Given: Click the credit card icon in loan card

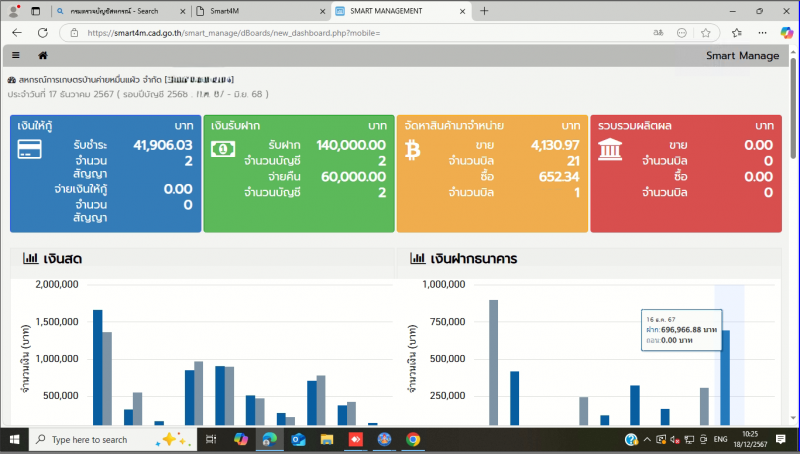Looking at the screenshot, I should [30, 149].
